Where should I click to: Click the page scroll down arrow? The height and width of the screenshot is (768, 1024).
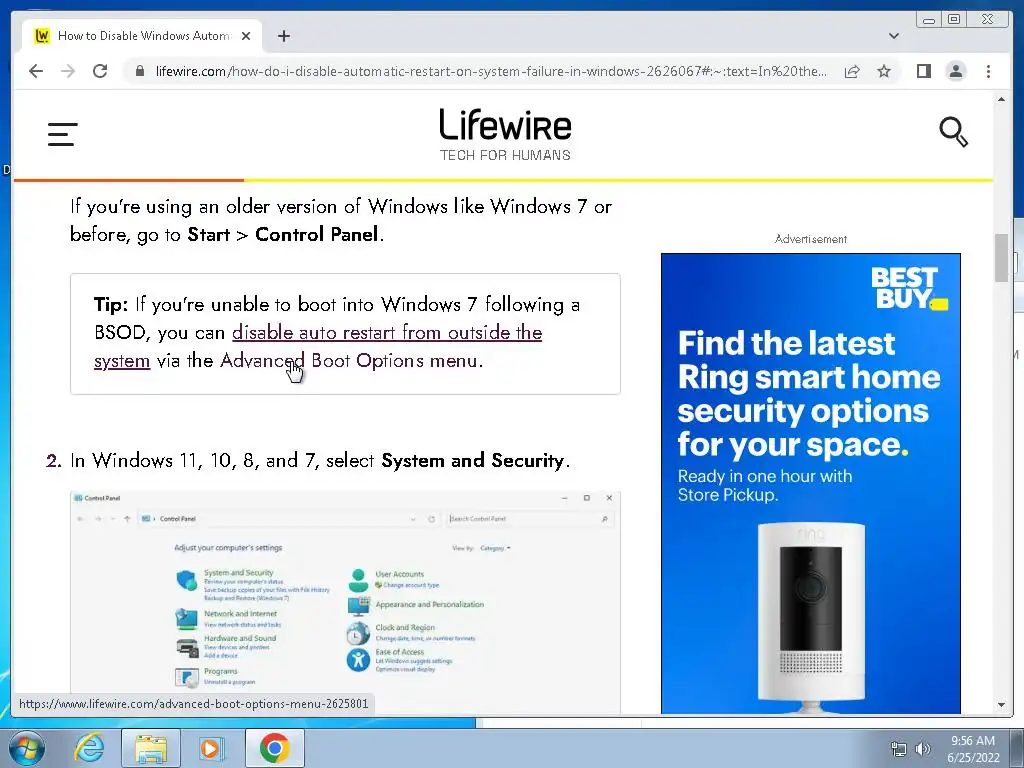pyautogui.click(x=1001, y=705)
